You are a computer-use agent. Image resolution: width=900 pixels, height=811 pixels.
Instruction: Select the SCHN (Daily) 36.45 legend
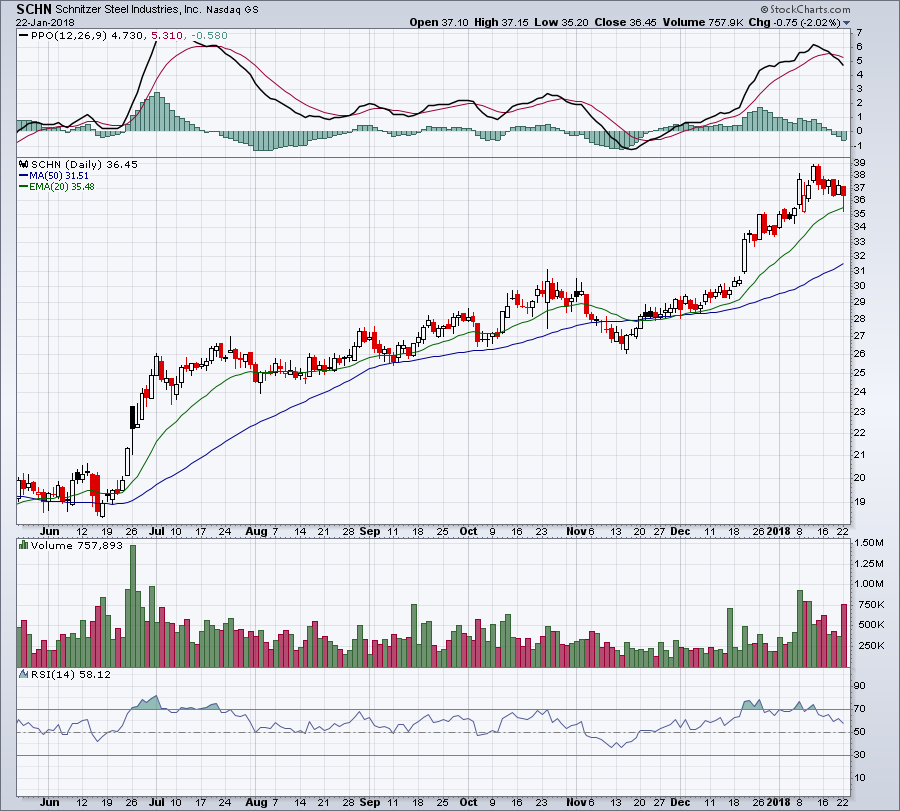point(84,164)
